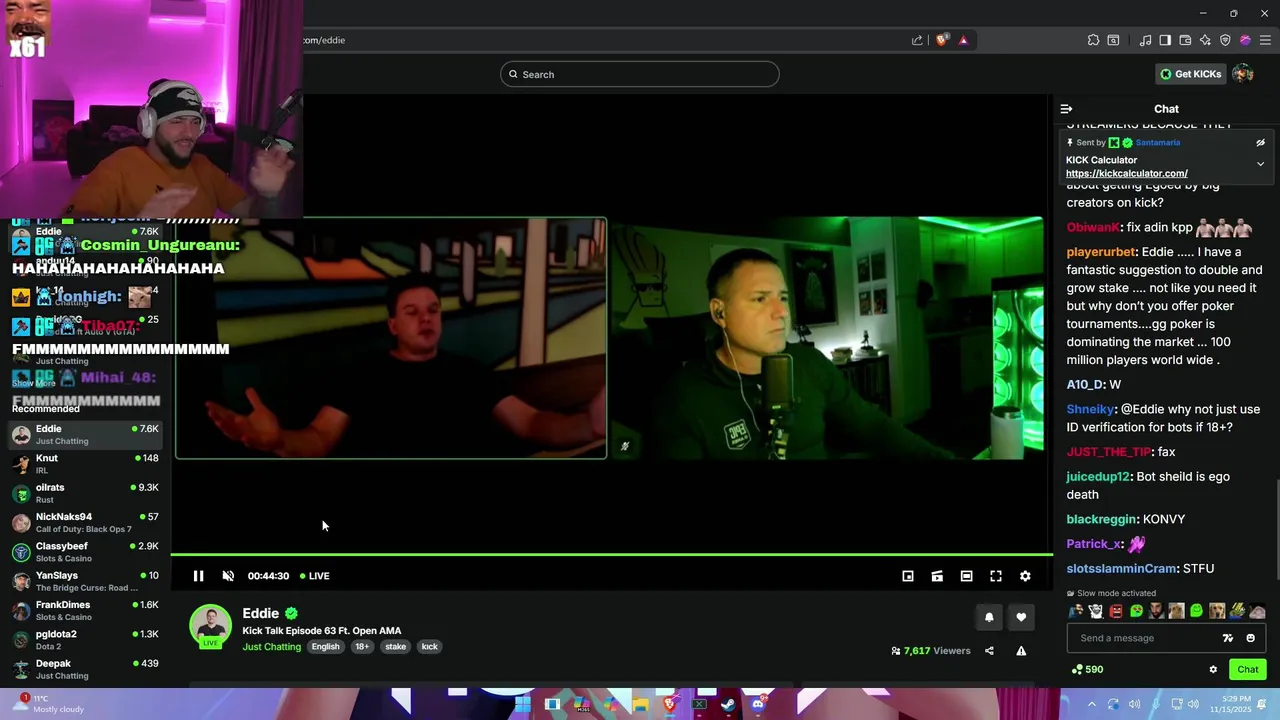Open Knut's channel in Recommended

click(x=85, y=464)
